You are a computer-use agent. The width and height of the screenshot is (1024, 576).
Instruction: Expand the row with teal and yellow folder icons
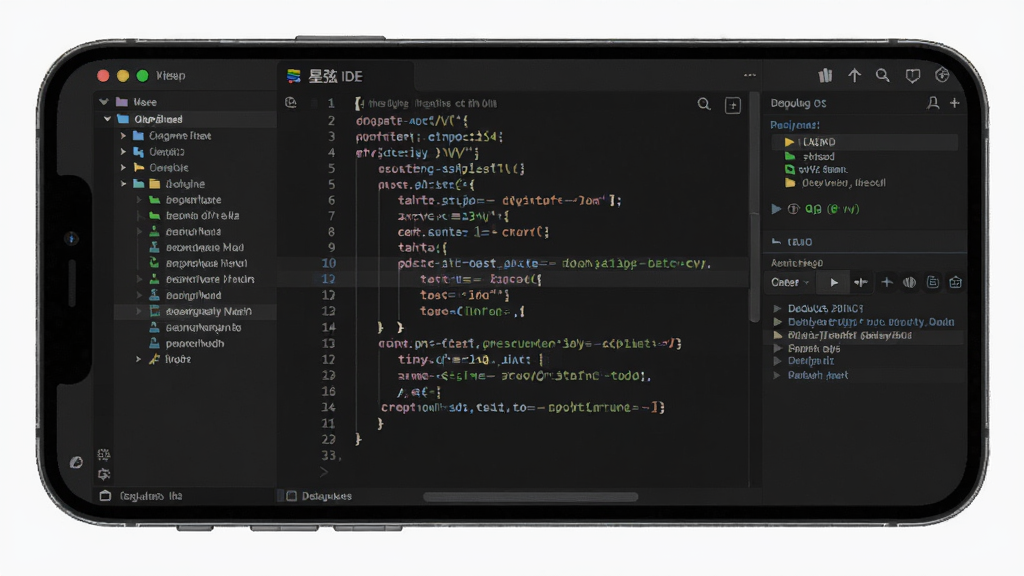click(x=123, y=184)
